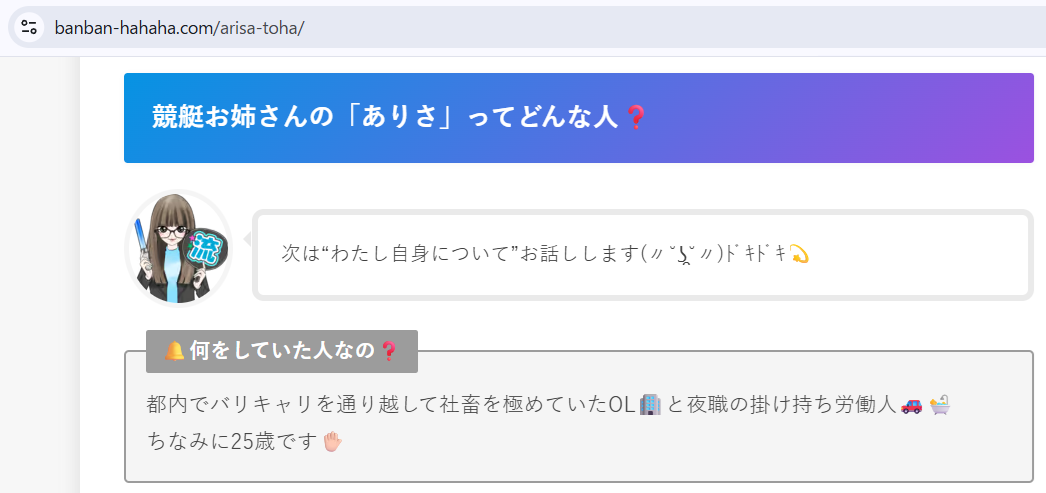
Task: Click the red car emoji
Action: tap(910, 405)
